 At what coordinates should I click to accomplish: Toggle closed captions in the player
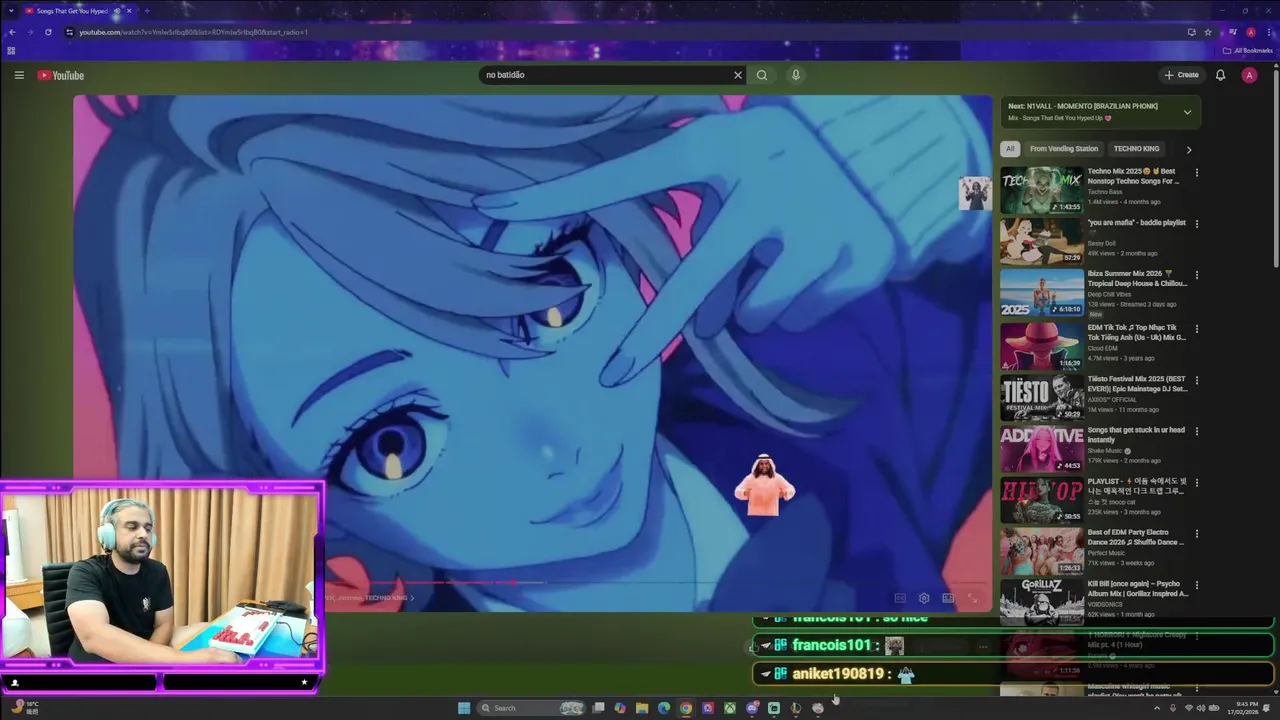(x=900, y=598)
